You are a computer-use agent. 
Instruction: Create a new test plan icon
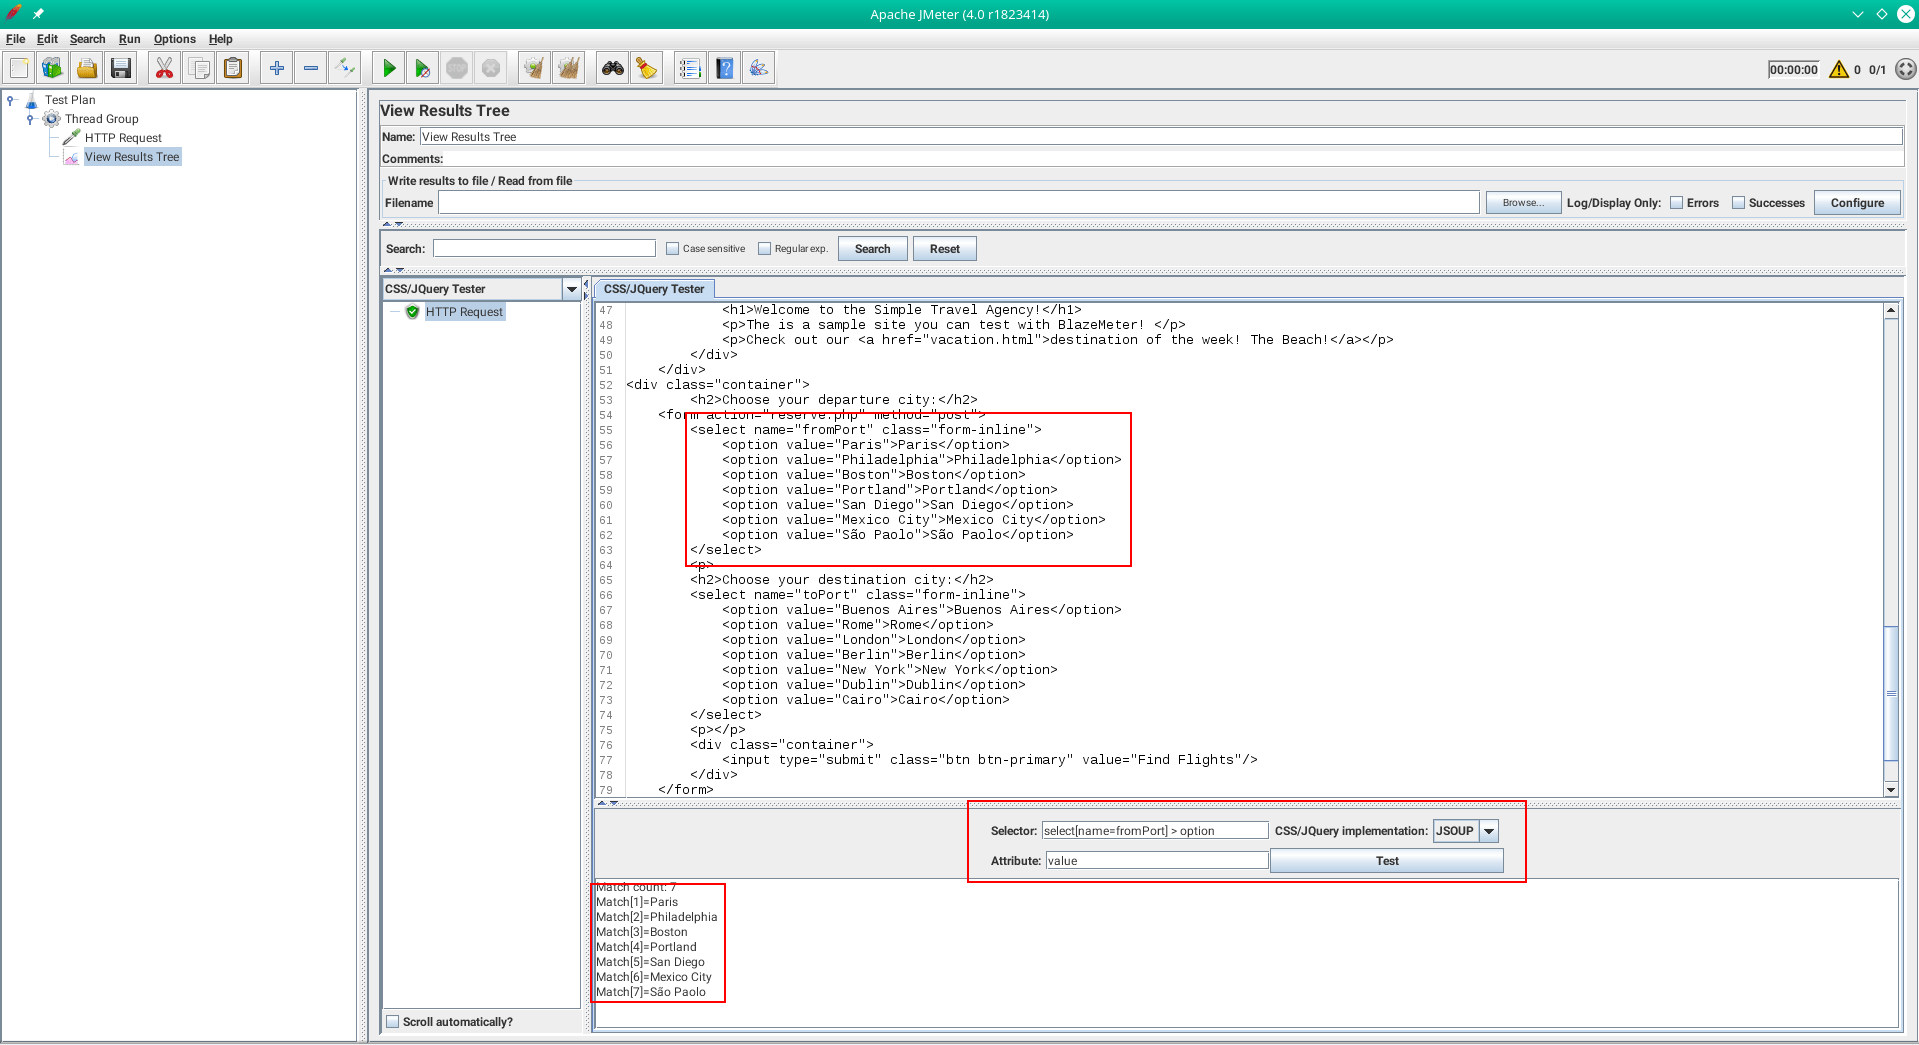point(19,68)
